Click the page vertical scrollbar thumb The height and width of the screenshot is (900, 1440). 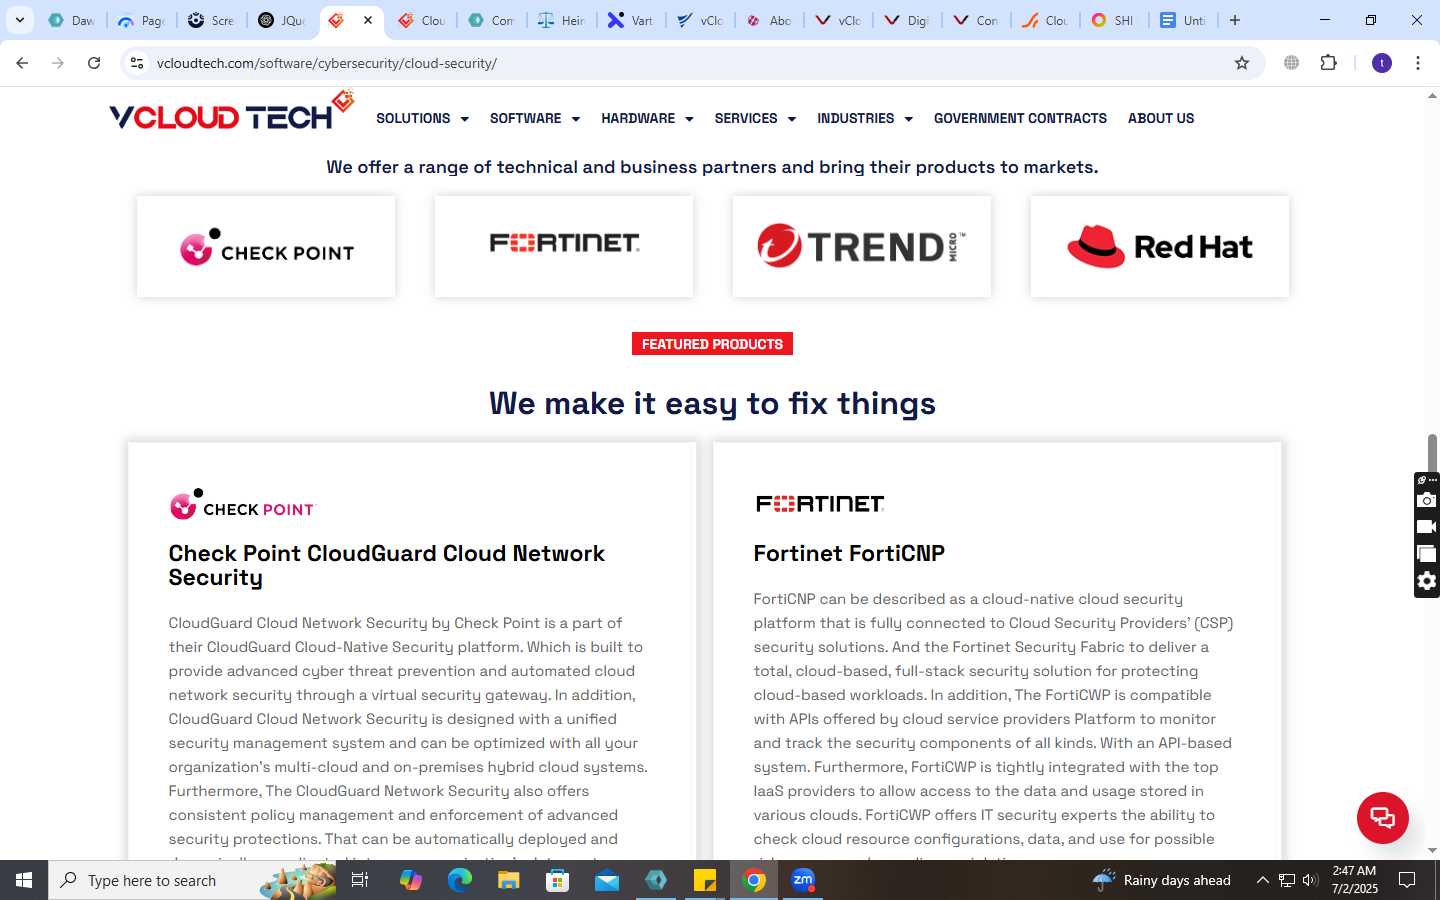click(1432, 452)
